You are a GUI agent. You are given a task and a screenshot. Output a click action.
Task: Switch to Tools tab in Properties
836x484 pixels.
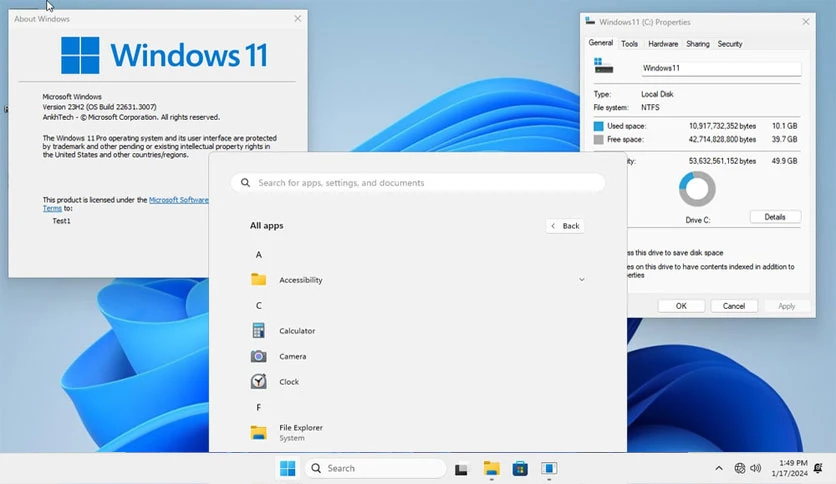[x=630, y=44]
